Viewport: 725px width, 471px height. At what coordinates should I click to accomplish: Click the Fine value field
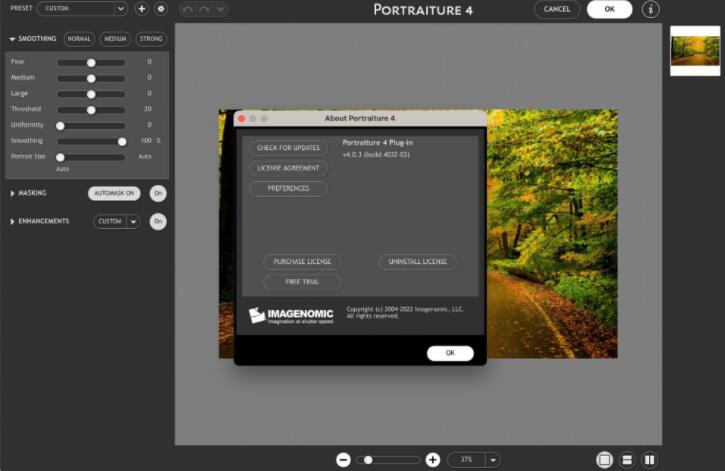[149, 61]
